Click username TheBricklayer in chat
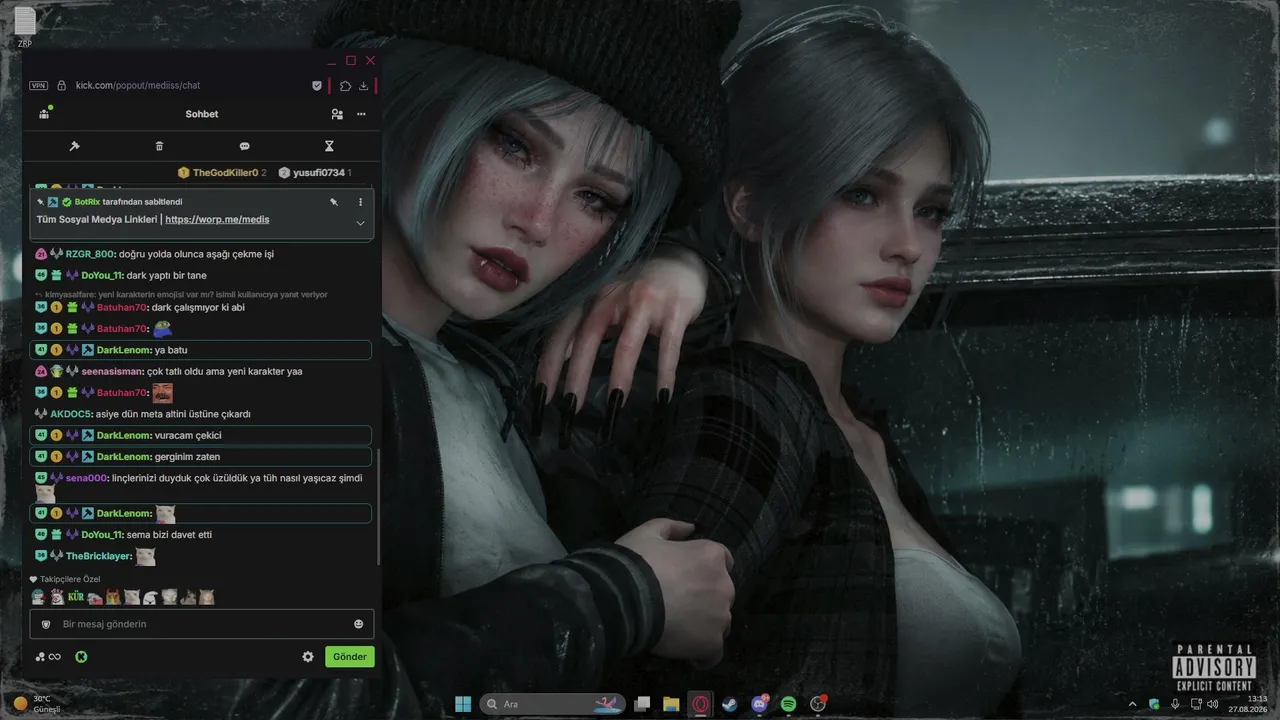The height and width of the screenshot is (720, 1280). (99, 556)
